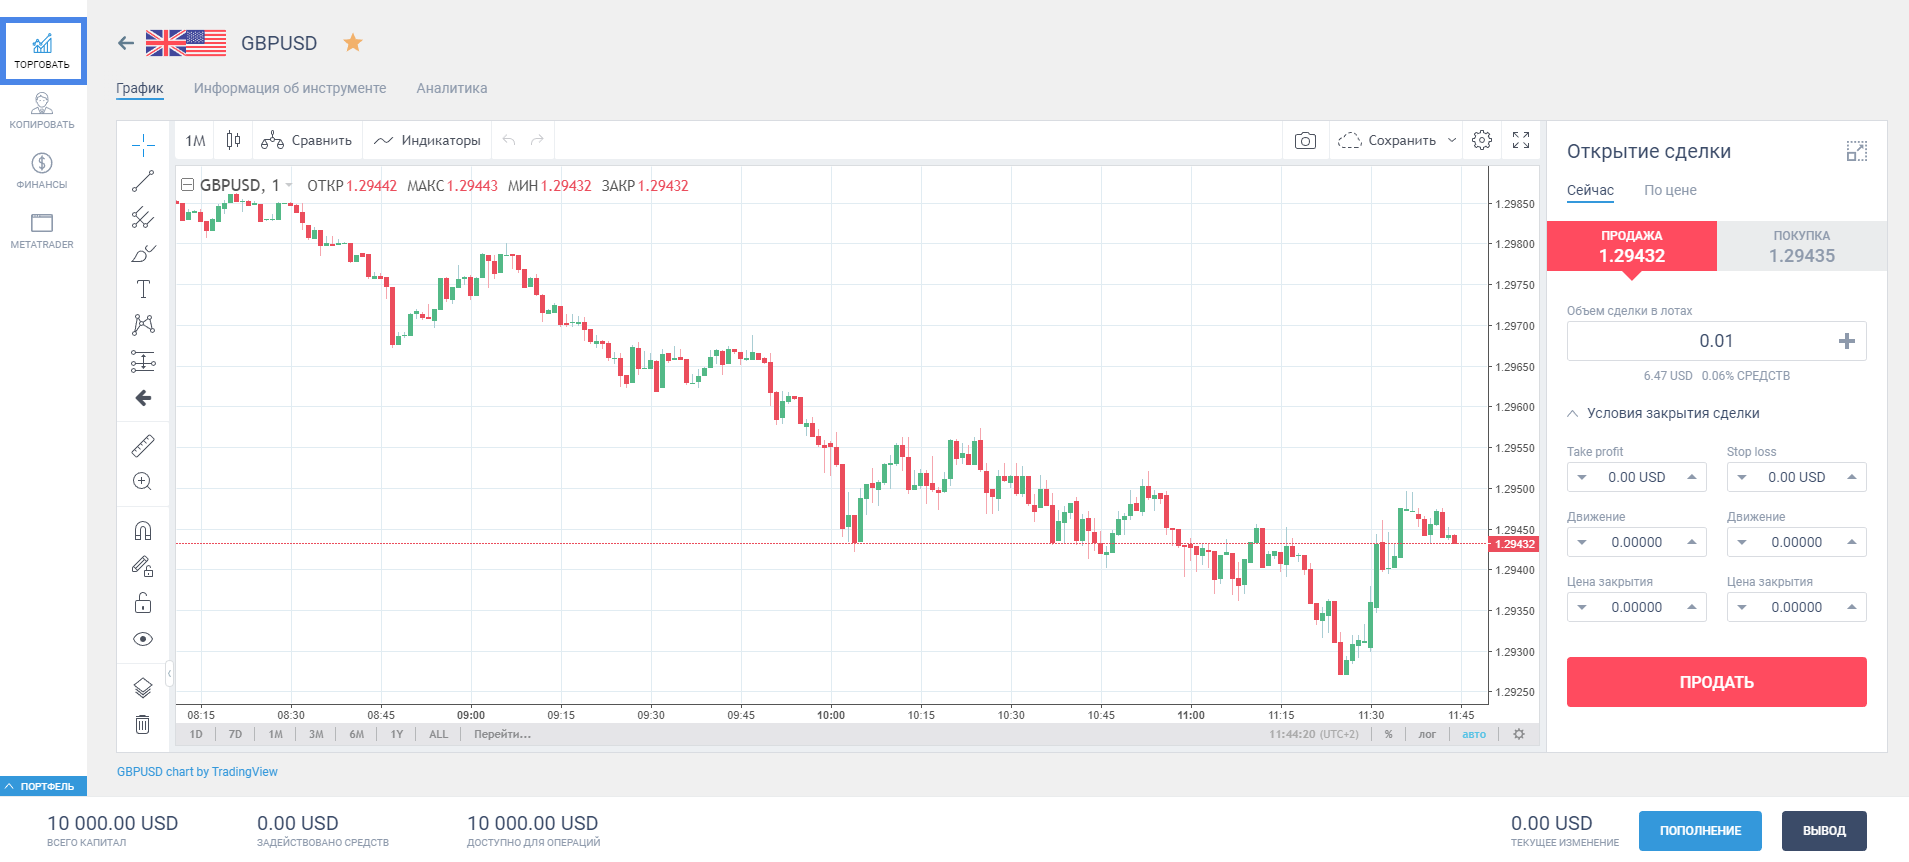1909x862 pixels.
Task: Toggle fullscreen chart mode
Action: coord(1521,141)
